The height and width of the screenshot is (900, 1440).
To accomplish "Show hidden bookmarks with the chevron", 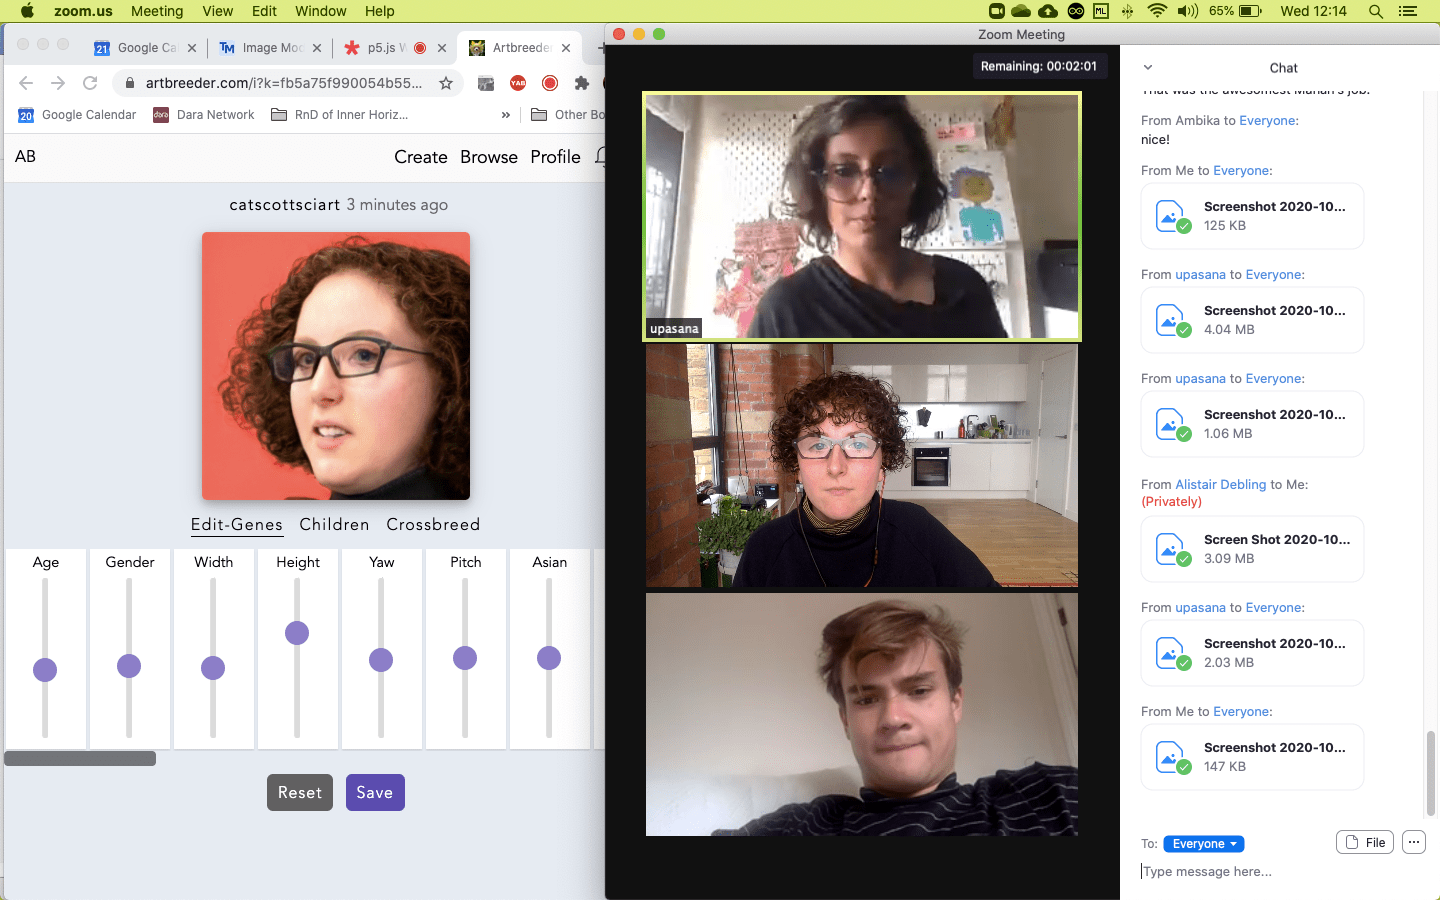I will pyautogui.click(x=506, y=115).
